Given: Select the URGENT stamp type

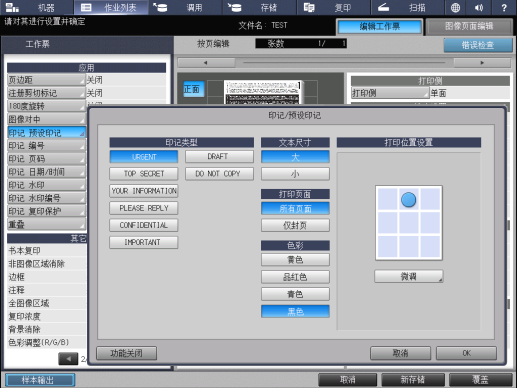Looking at the screenshot, I should pos(144,157).
